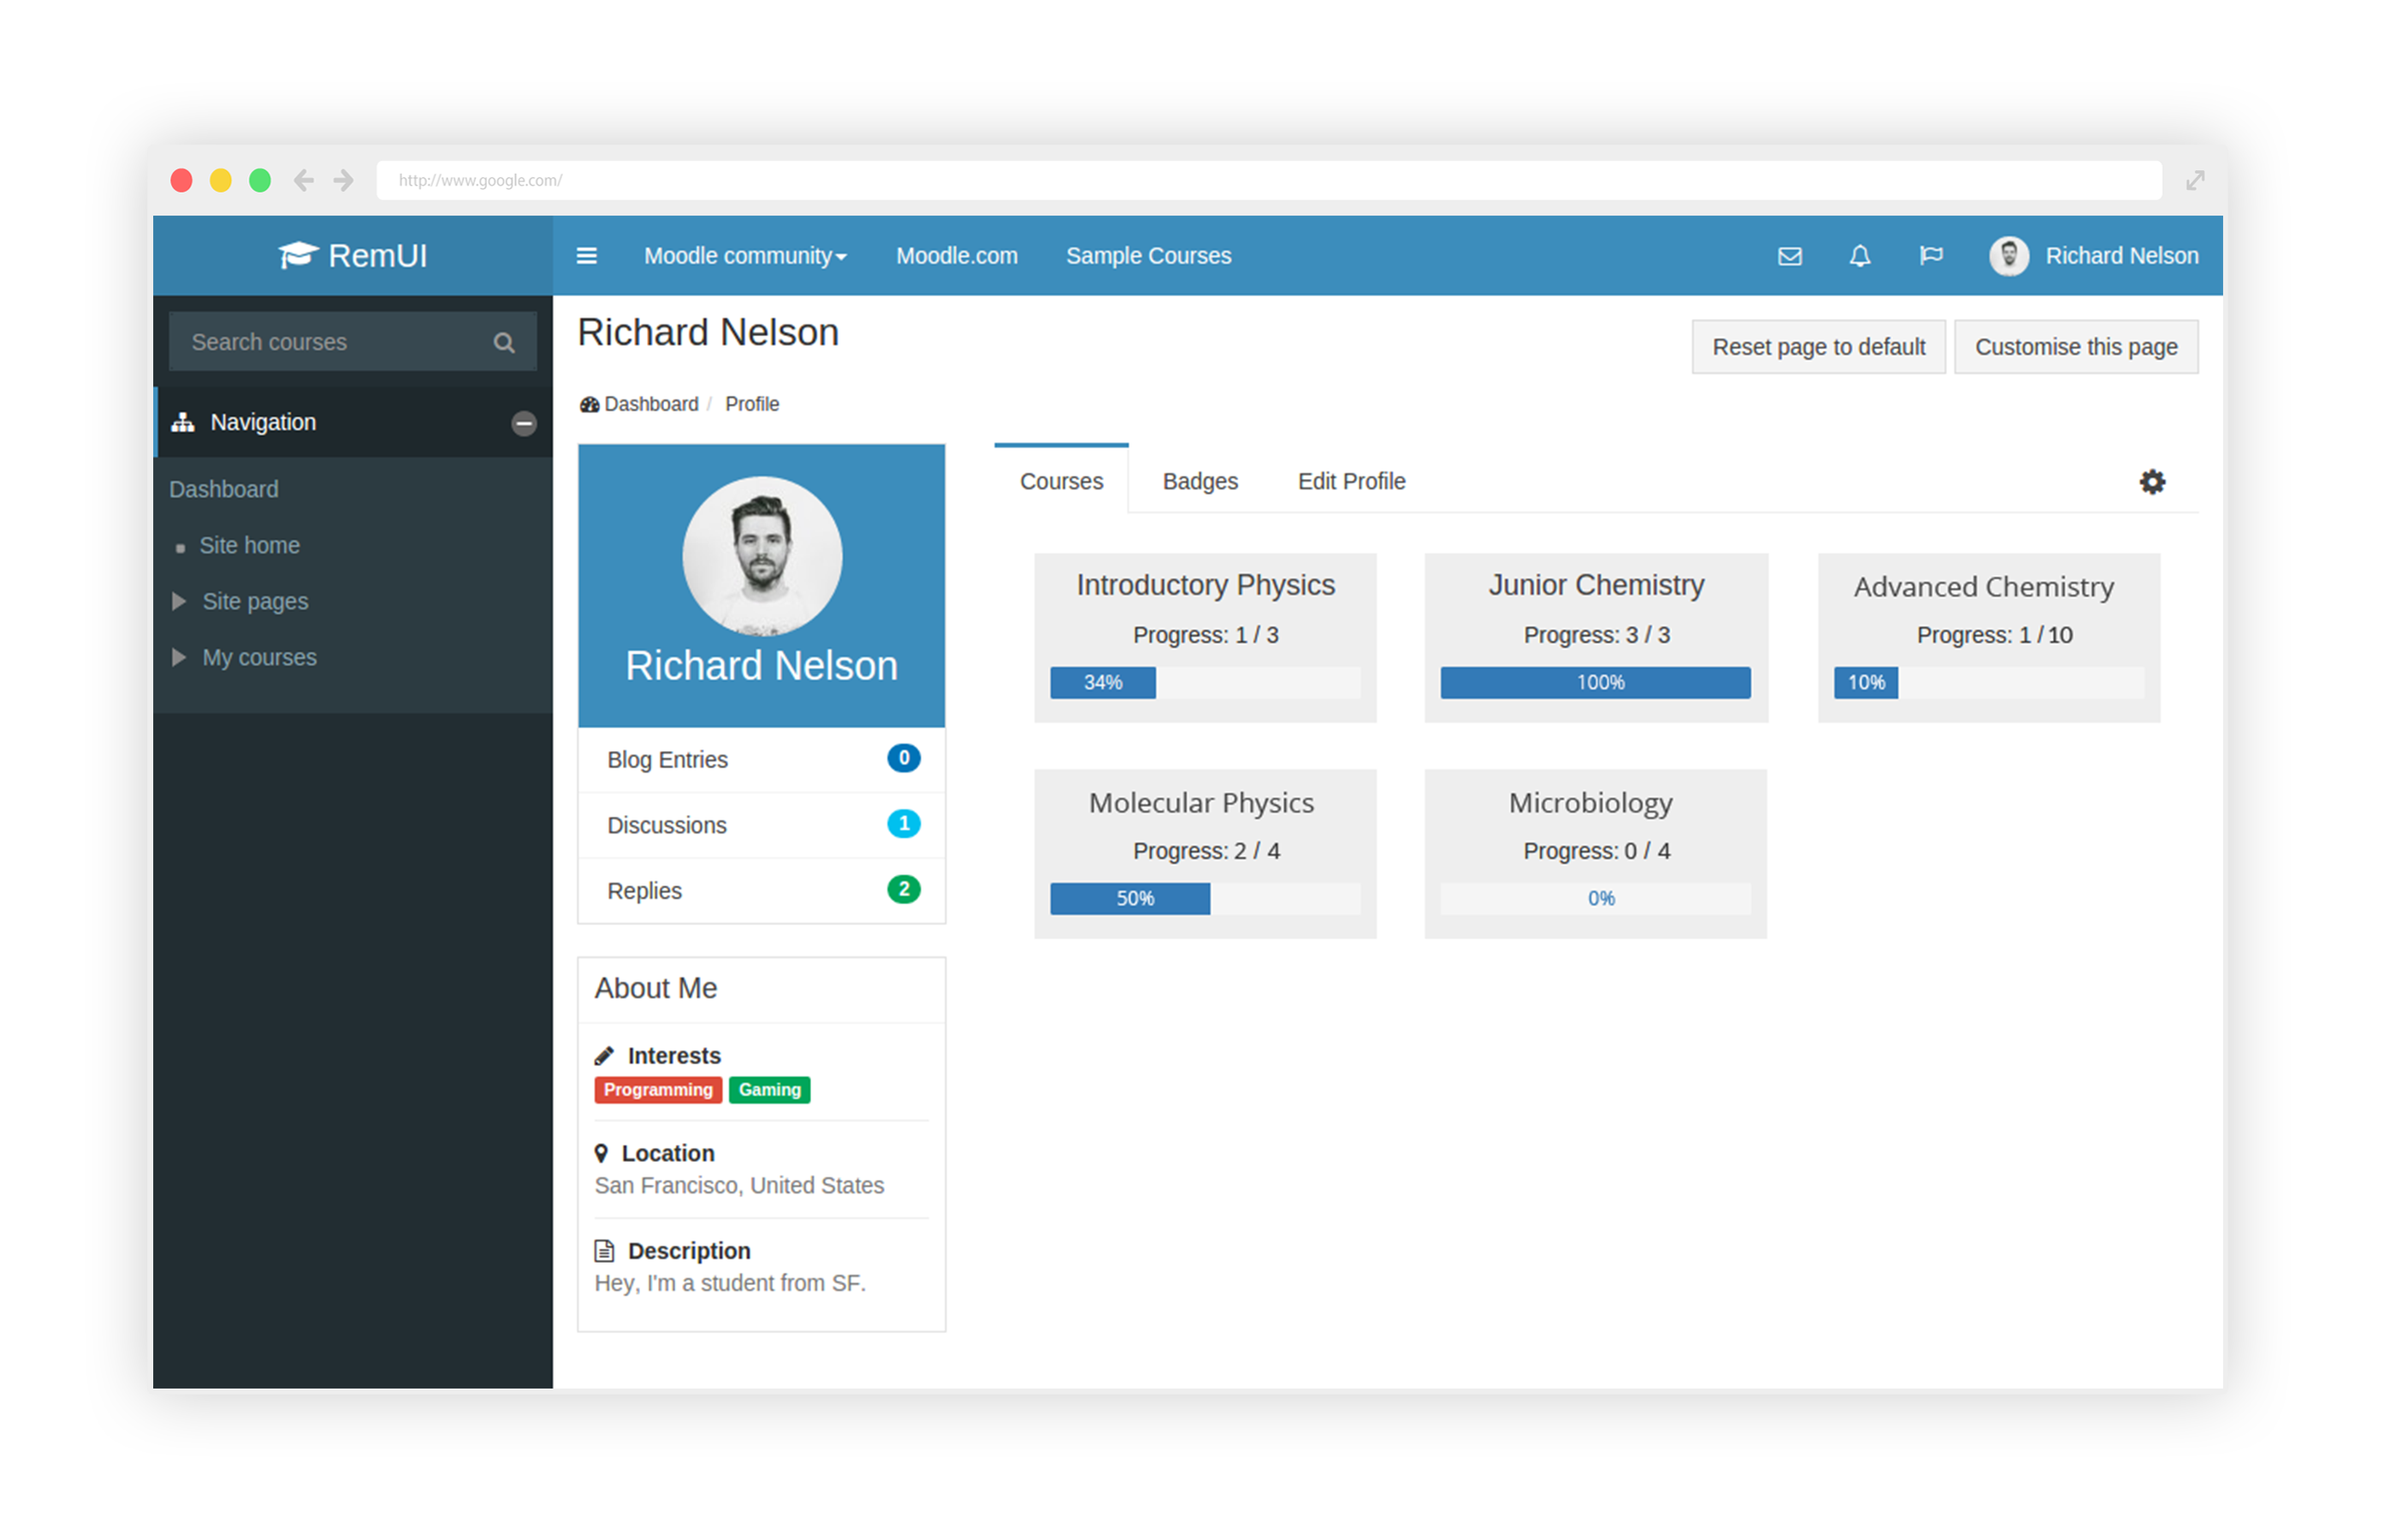Switch to the Badges tab
Viewport: 2396px width, 1540px height.
[x=1199, y=481]
